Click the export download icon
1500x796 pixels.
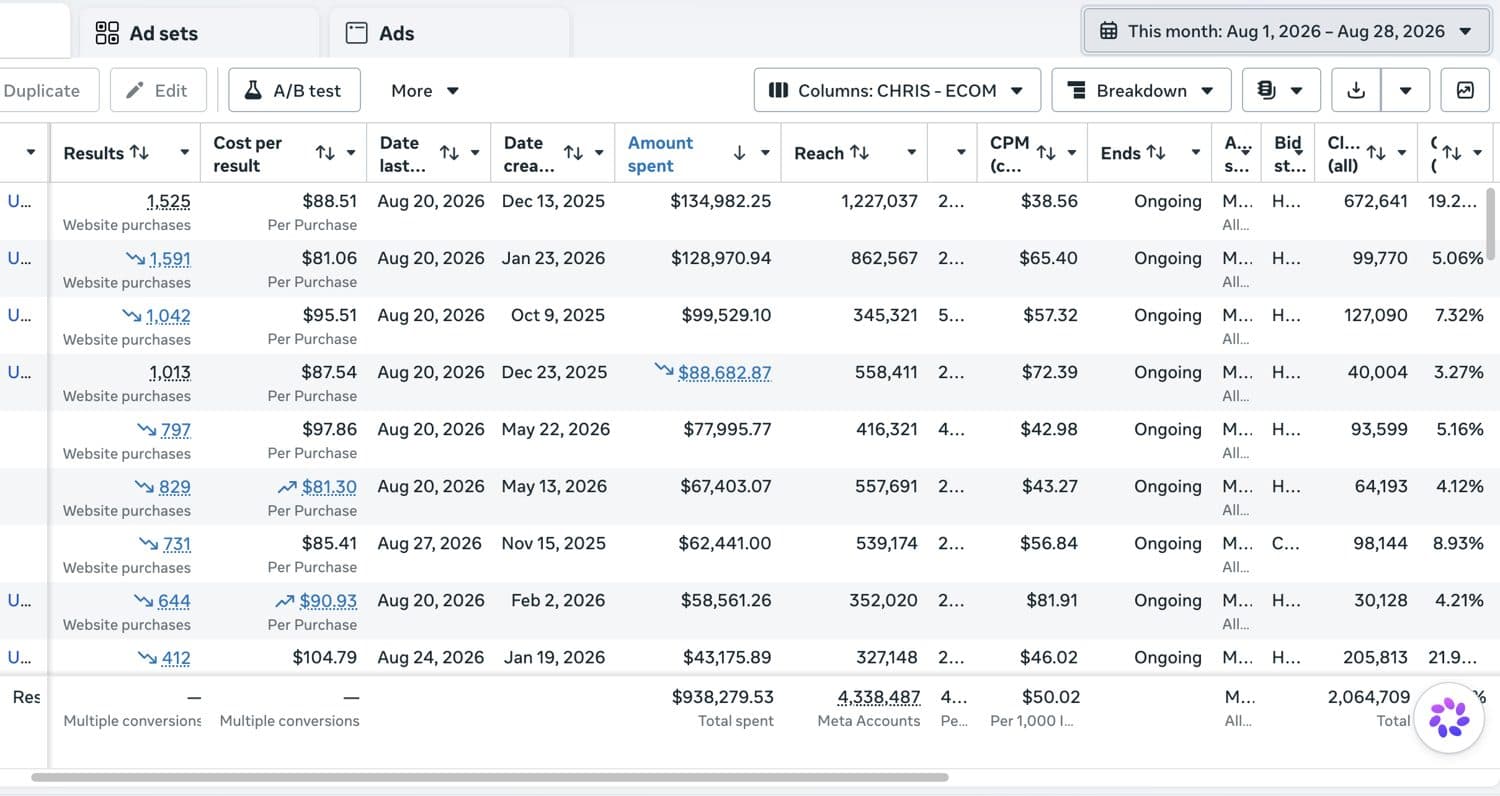point(1356,90)
